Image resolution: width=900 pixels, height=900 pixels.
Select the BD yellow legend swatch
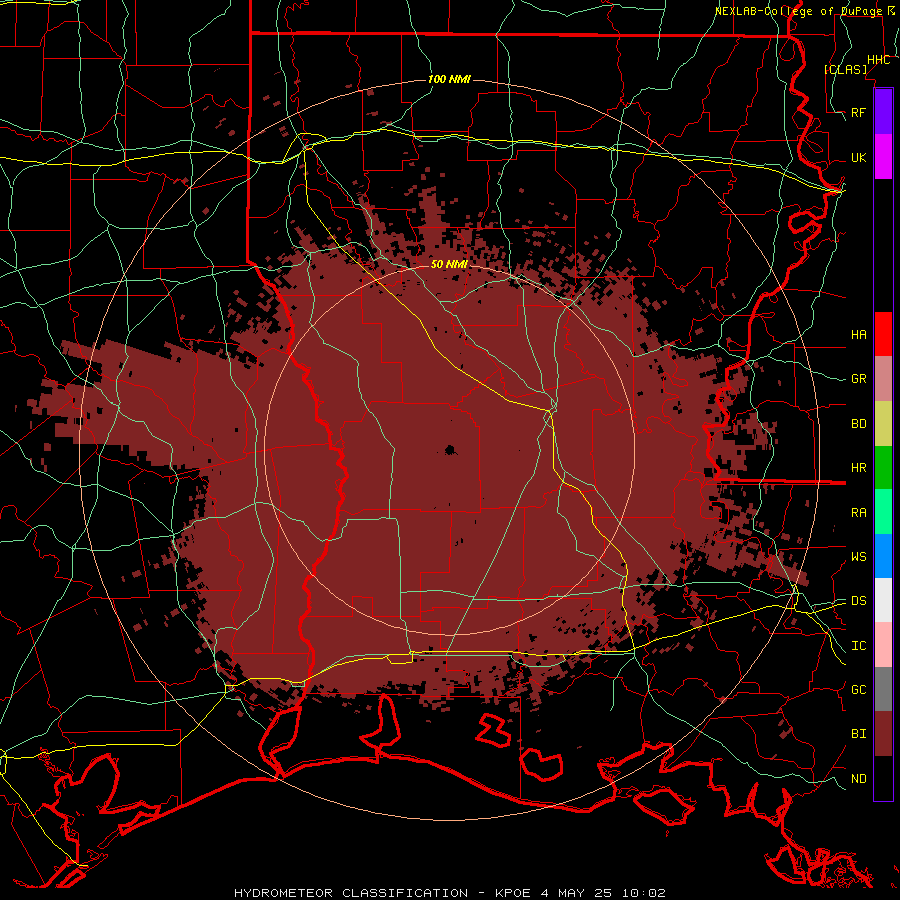[883, 424]
